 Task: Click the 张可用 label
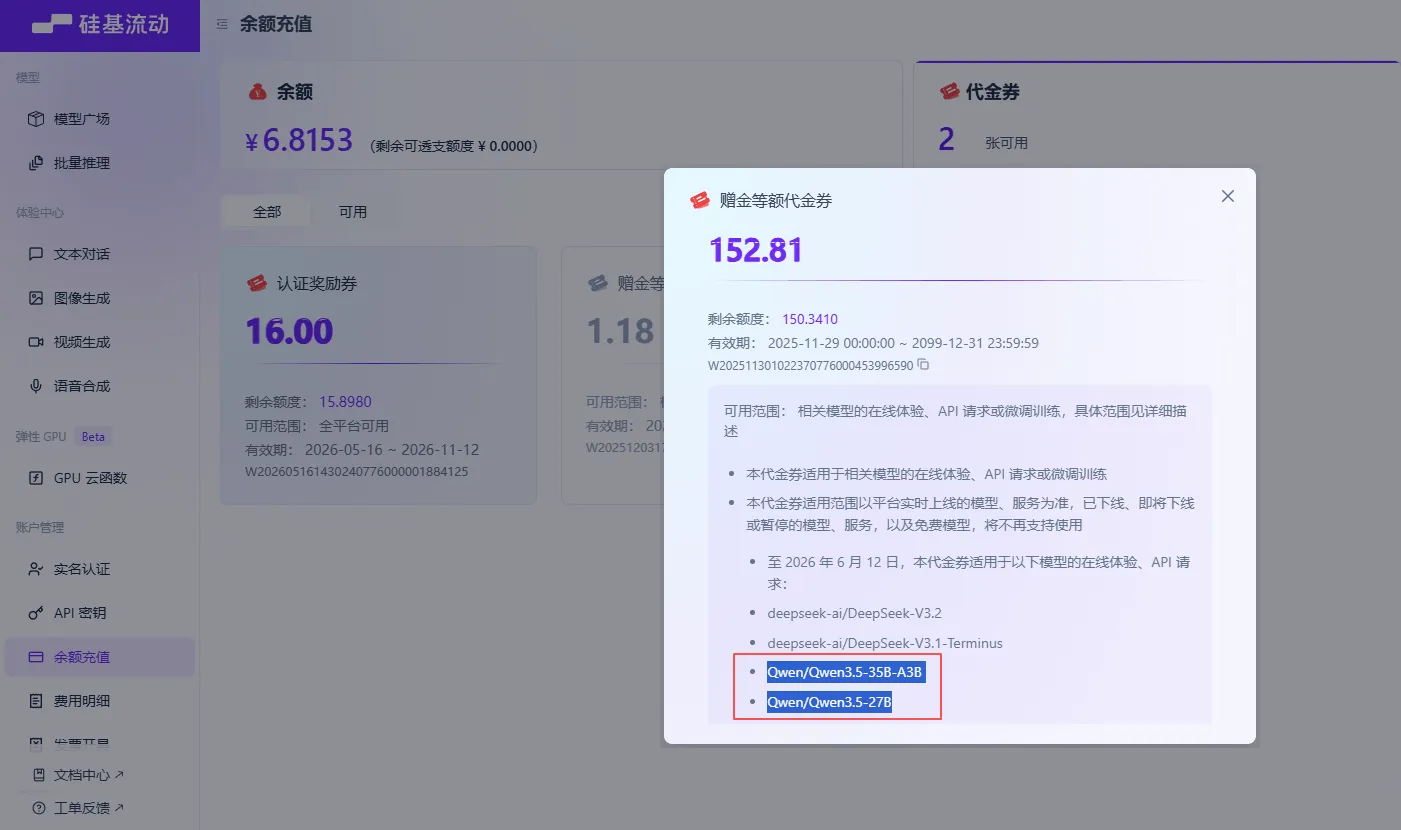pyautogui.click(x=1006, y=144)
